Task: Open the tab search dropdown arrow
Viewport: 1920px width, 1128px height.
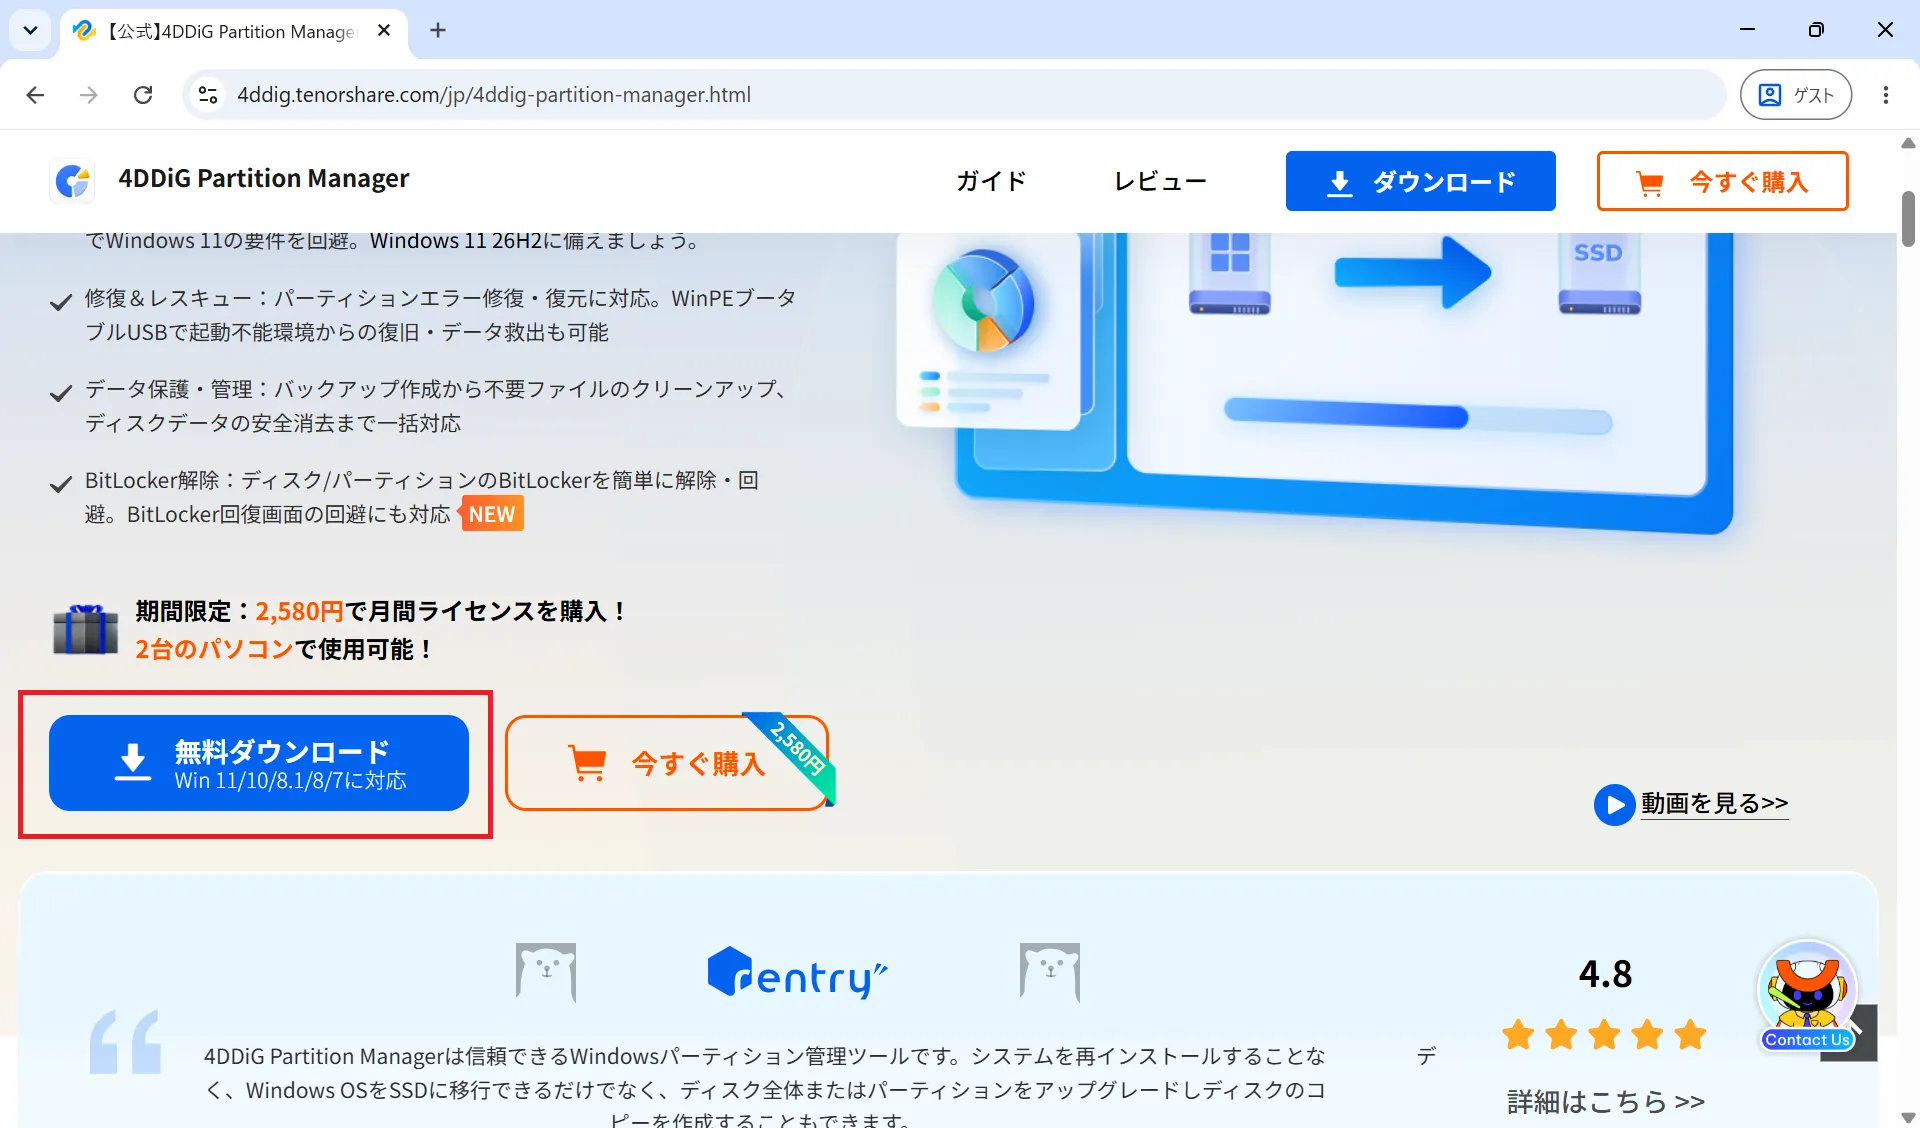Action: (x=30, y=30)
